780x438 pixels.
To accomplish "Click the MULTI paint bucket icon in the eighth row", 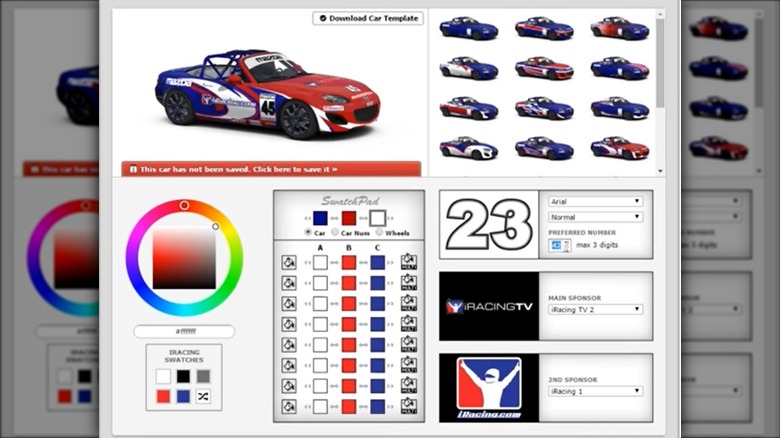I will pyautogui.click(x=409, y=406).
